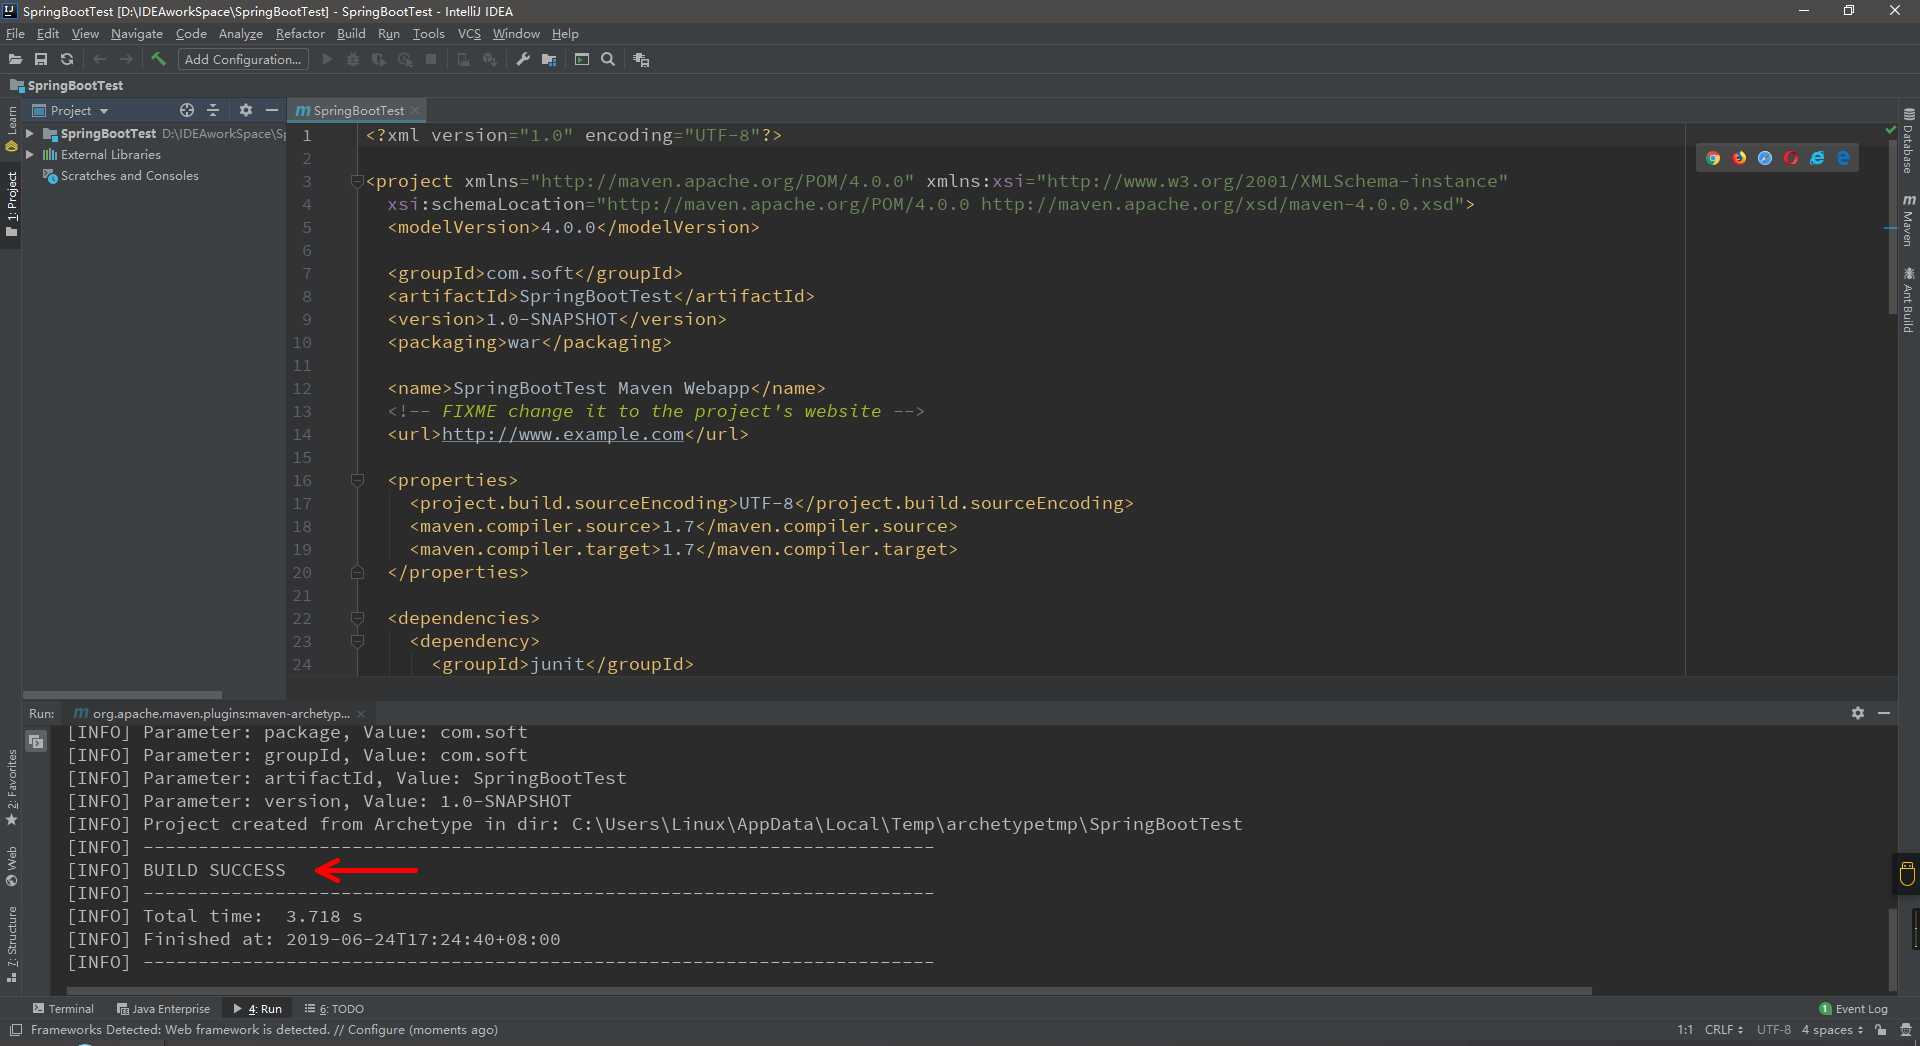Open the Database side tool window
This screenshot has height=1046, width=1920.
(1908, 141)
